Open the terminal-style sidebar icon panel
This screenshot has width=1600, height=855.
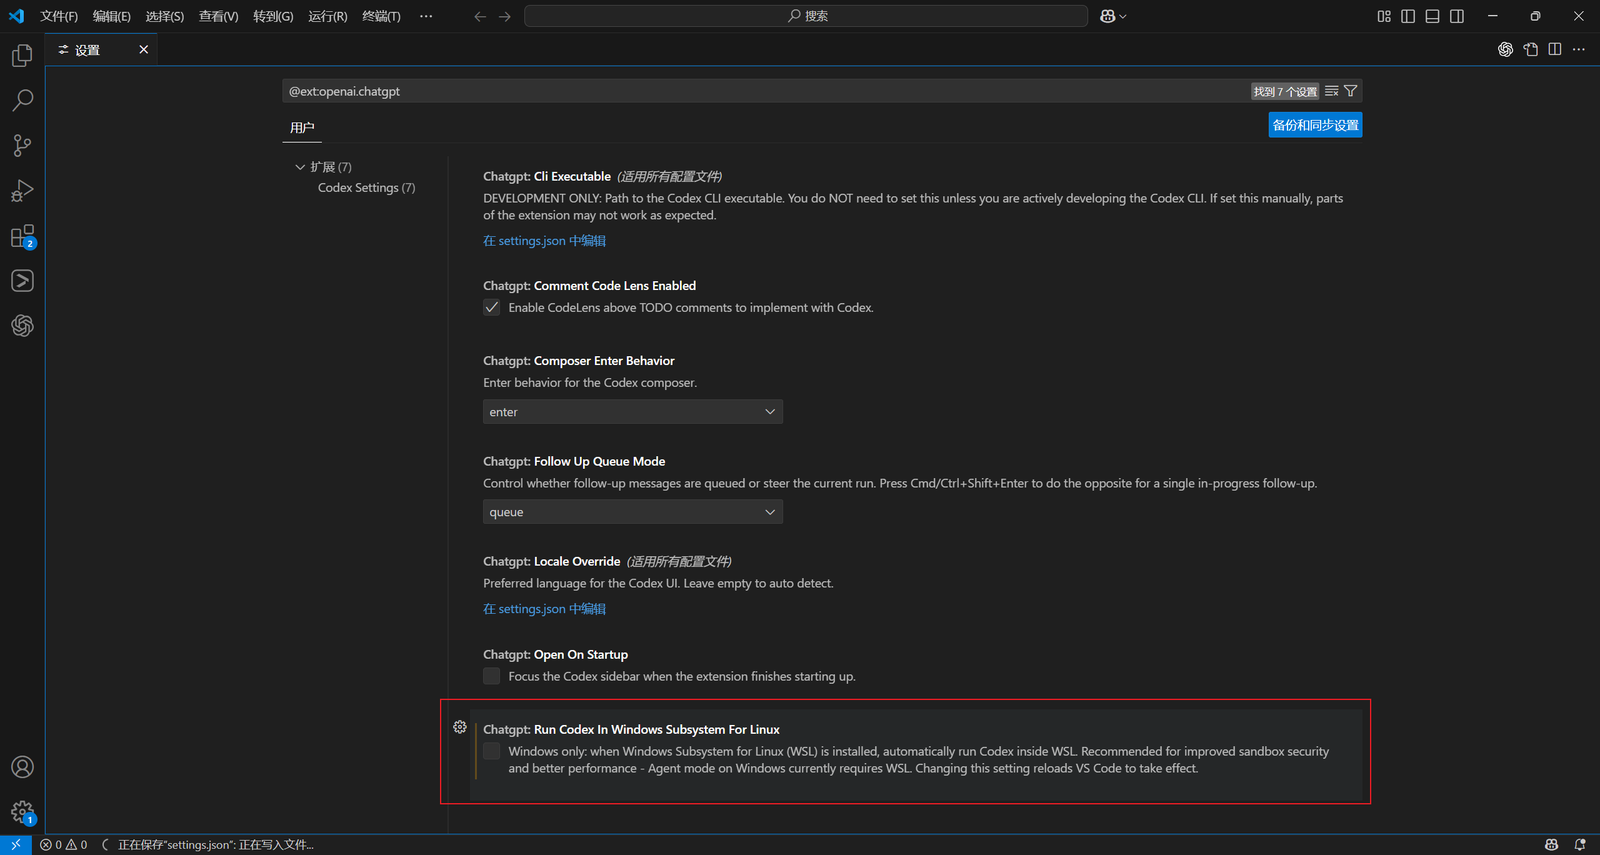click(x=22, y=281)
